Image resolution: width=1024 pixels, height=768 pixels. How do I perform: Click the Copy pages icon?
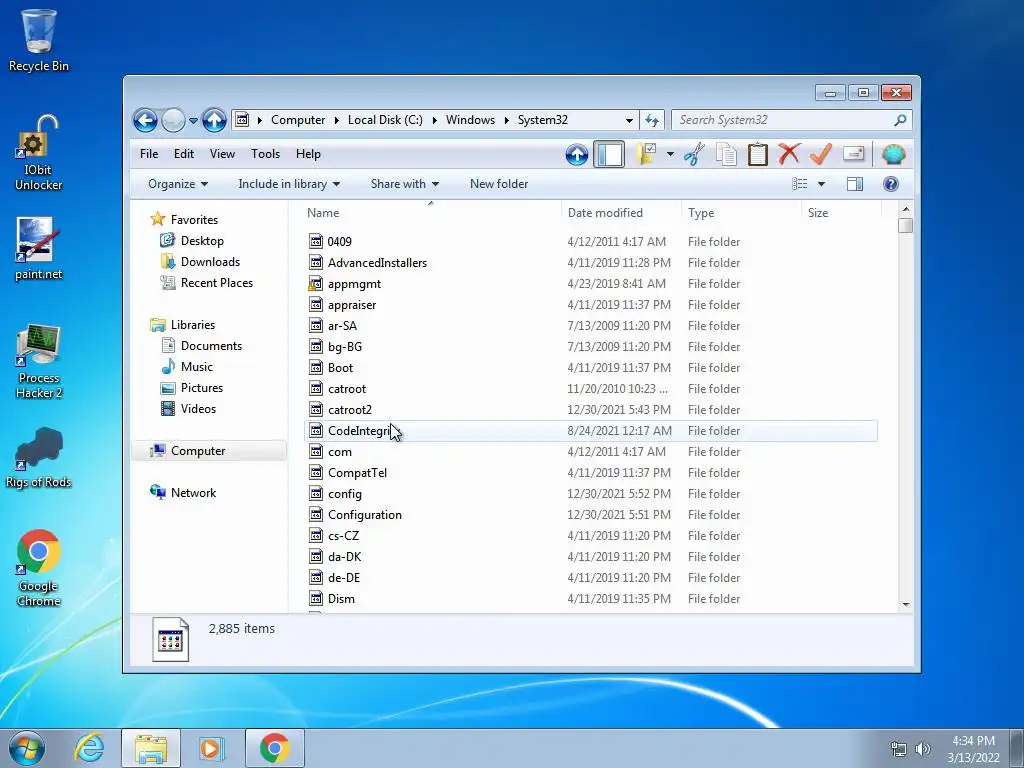click(x=726, y=155)
